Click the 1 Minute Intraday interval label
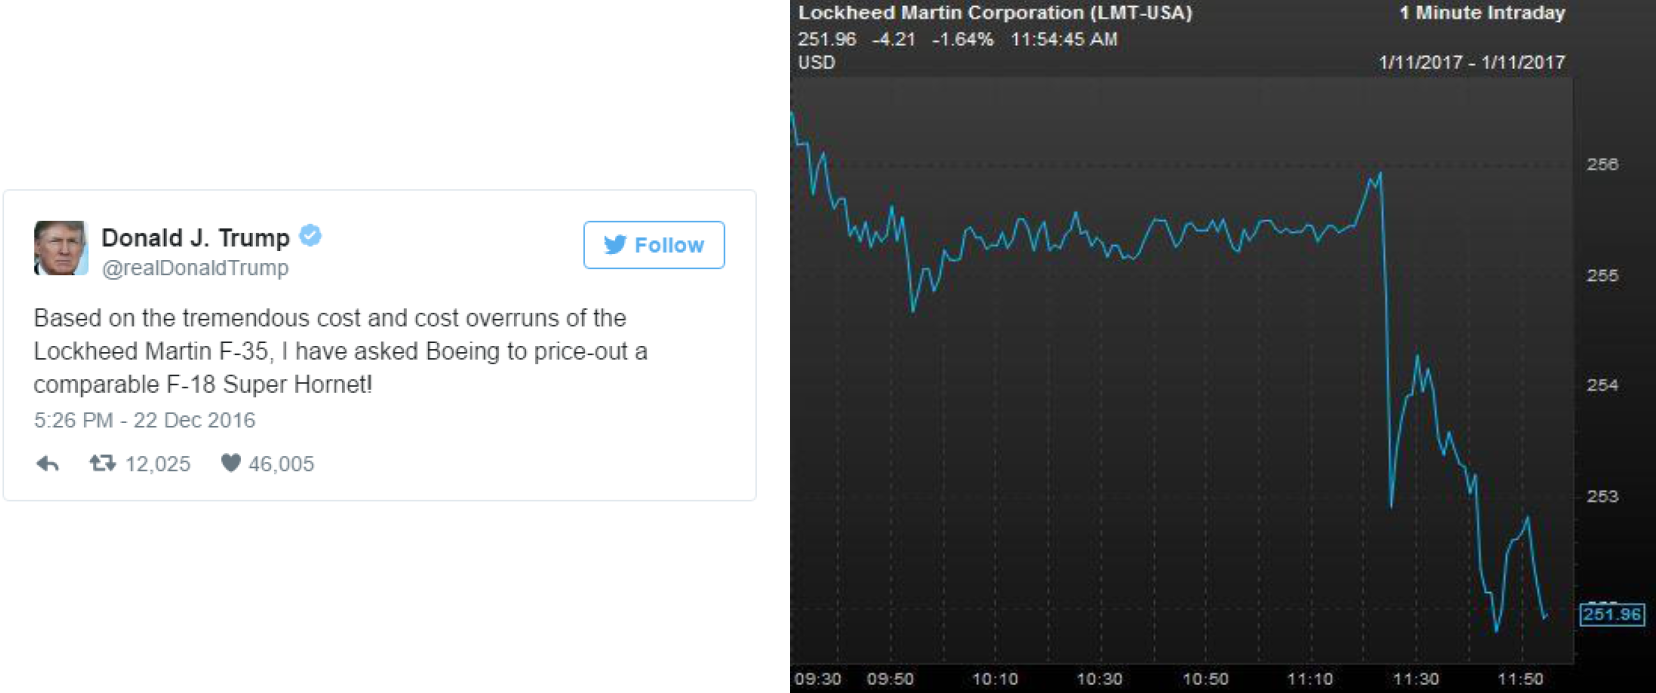Screen dimensions: 1656x693 [x=1482, y=13]
